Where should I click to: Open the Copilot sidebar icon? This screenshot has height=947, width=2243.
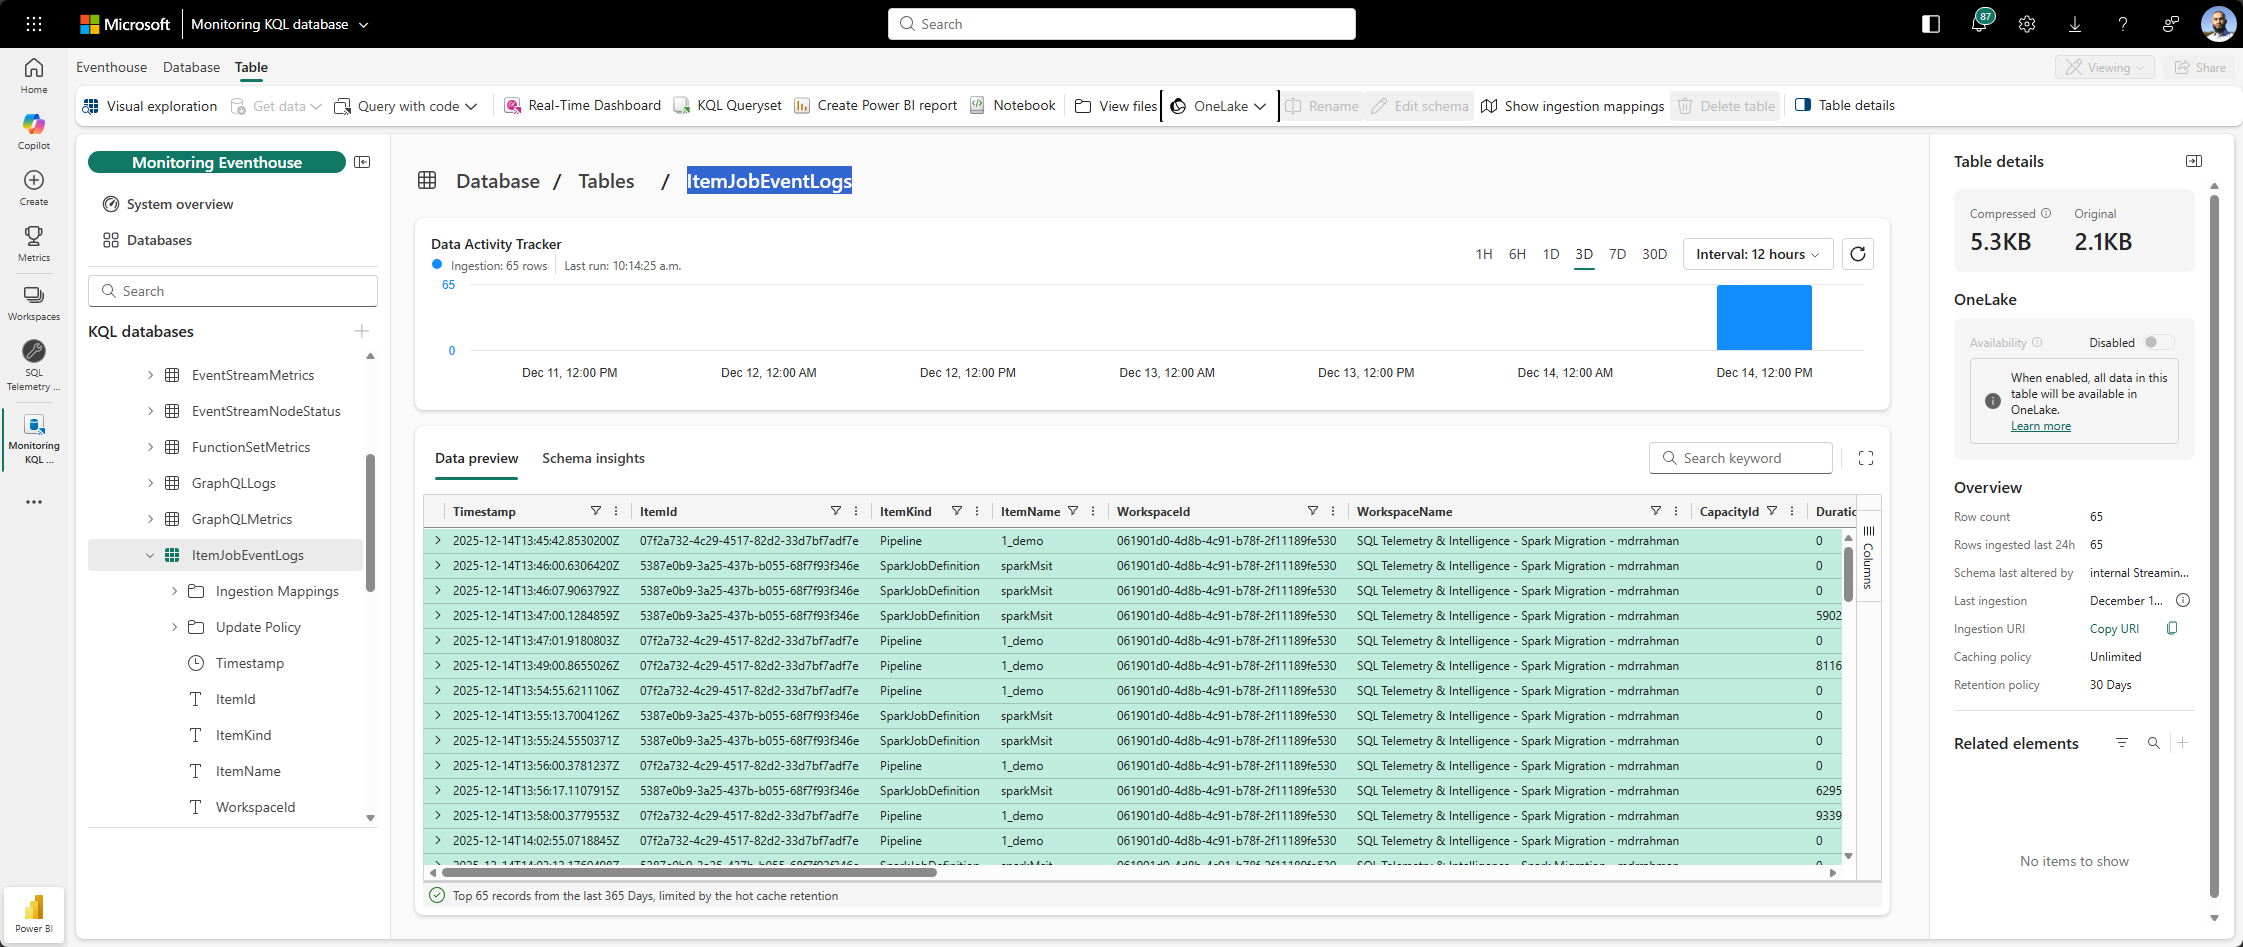[x=34, y=130]
